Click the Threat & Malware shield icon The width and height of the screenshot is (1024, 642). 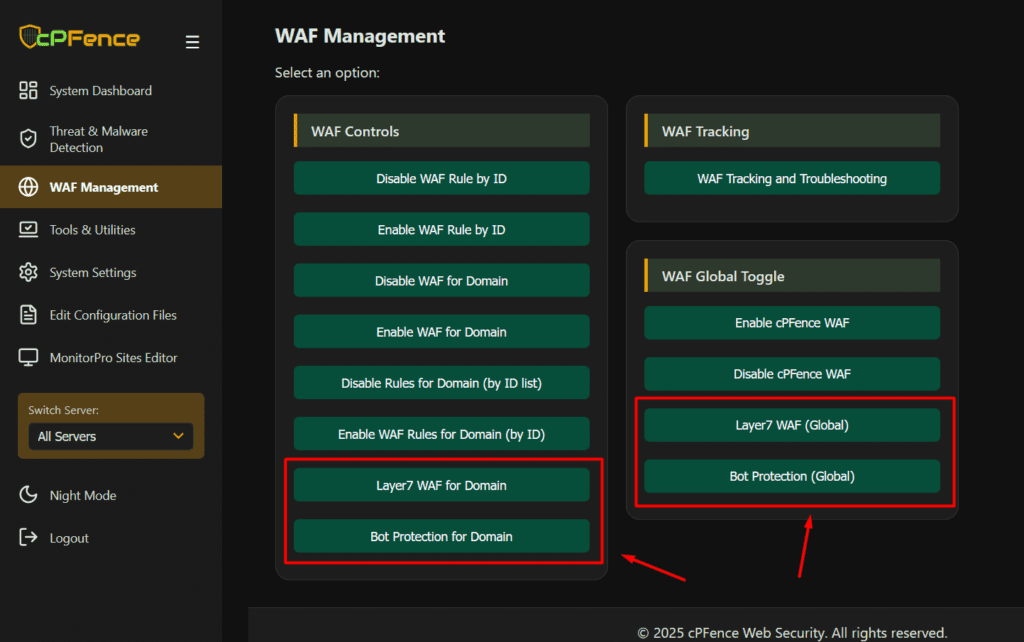click(x=28, y=138)
